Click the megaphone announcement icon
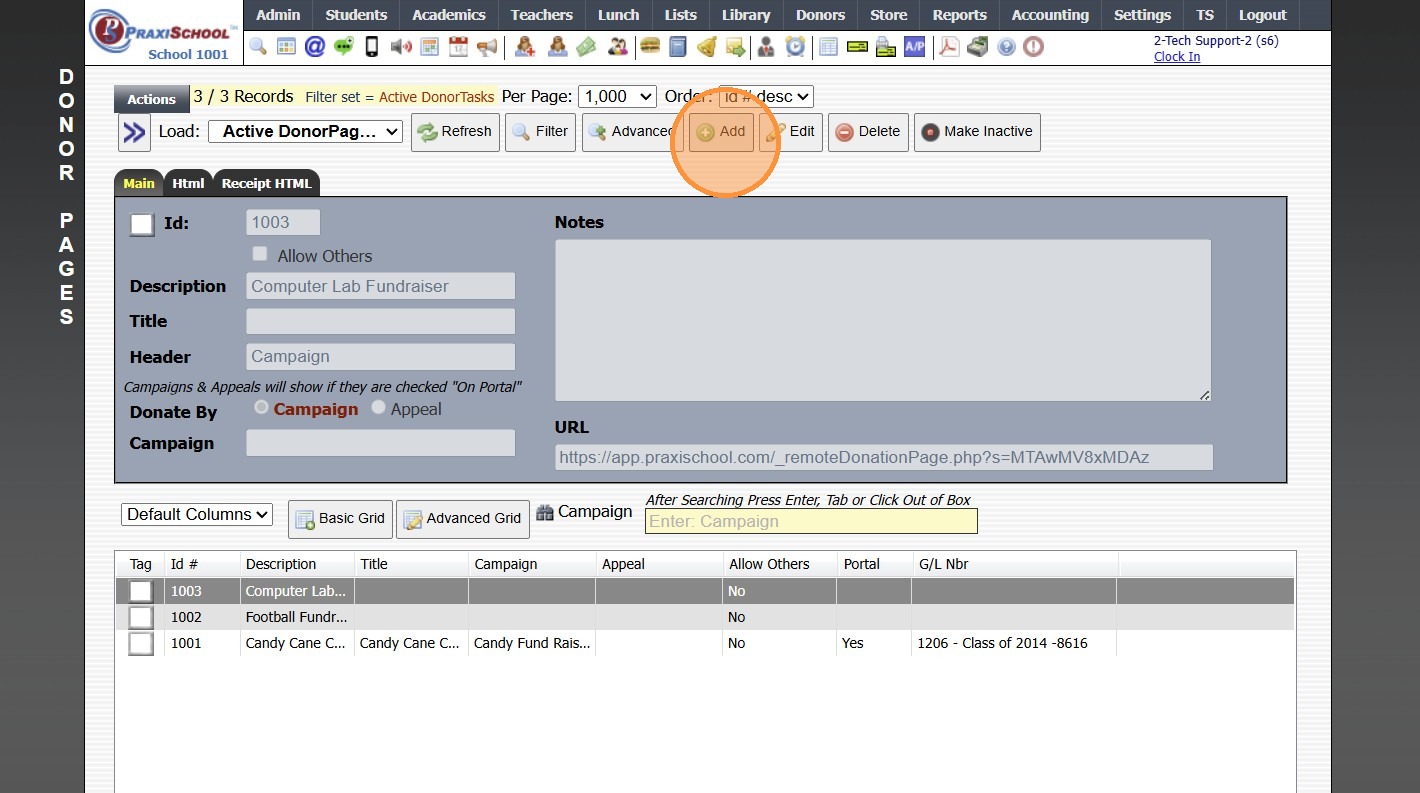The image size is (1420, 793). point(487,46)
